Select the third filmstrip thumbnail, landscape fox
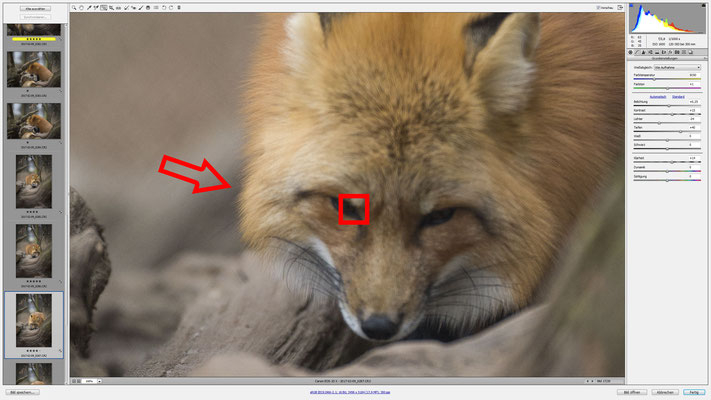The width and height of the screenshot is (711, 400). pyautogui.click(x=34, y=121)
